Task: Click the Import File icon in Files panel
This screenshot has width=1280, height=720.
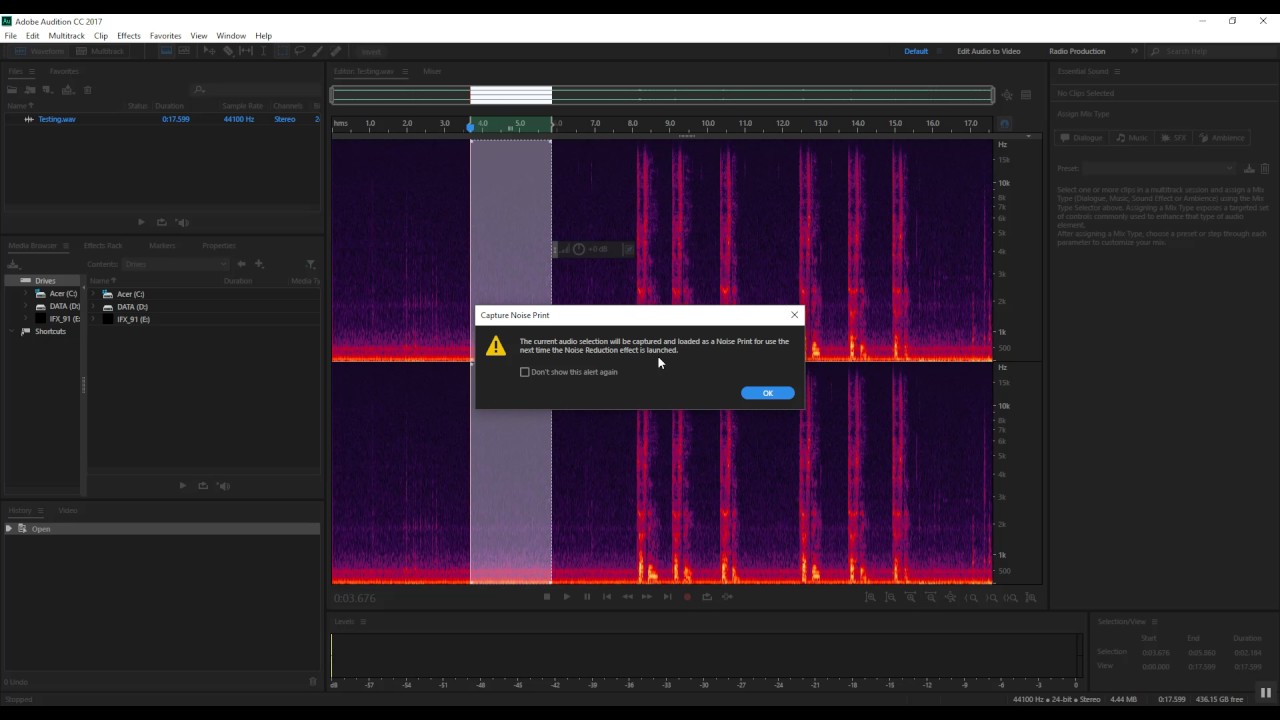Action: click(x=30, y=89)
